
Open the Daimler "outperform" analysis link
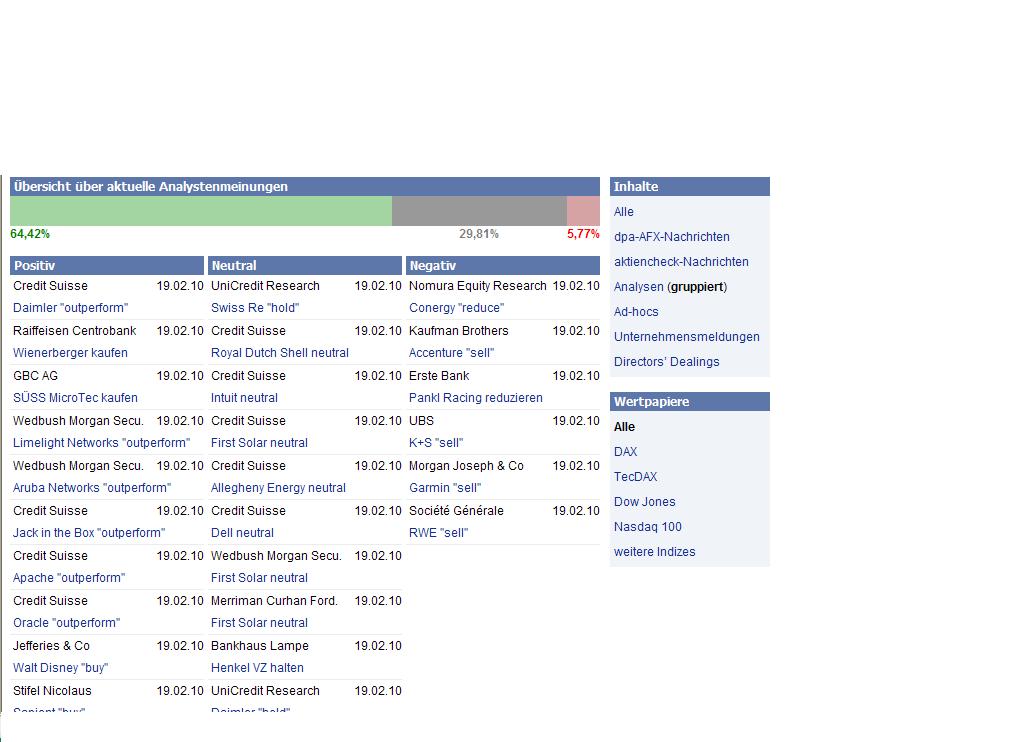click(71, 308)
